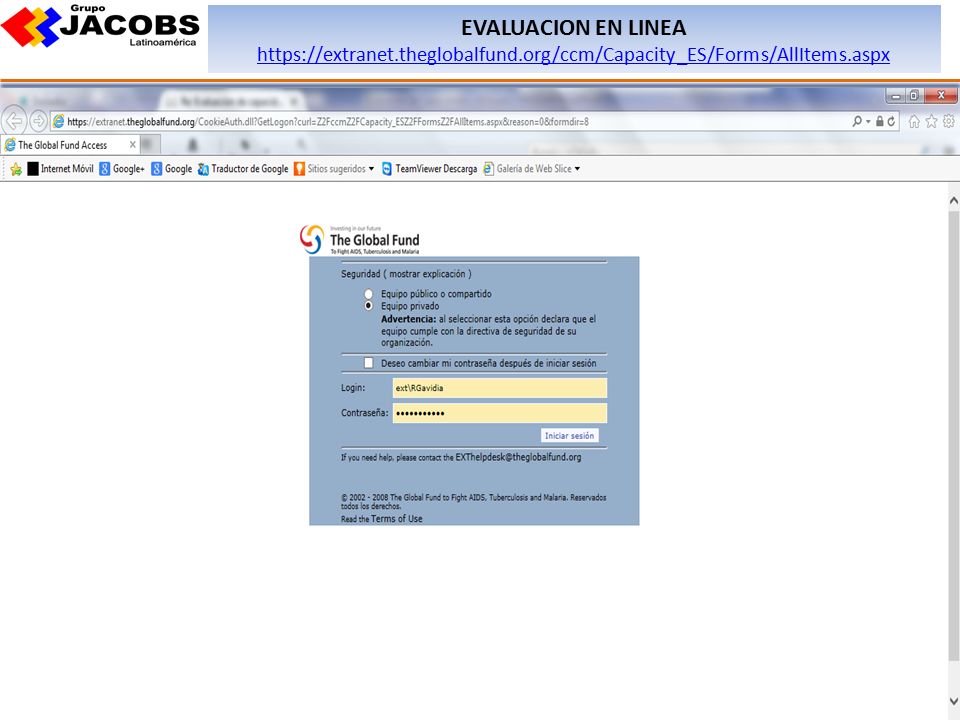The image size is (960, 720).
Task: Close the browser window
Action: (942, 96)
